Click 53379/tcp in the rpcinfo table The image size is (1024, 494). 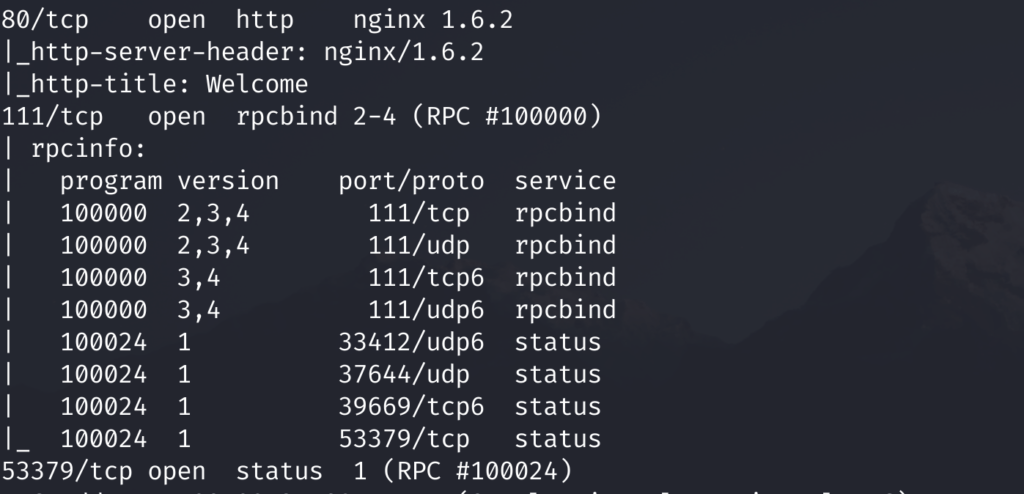[x=404, y=438]
